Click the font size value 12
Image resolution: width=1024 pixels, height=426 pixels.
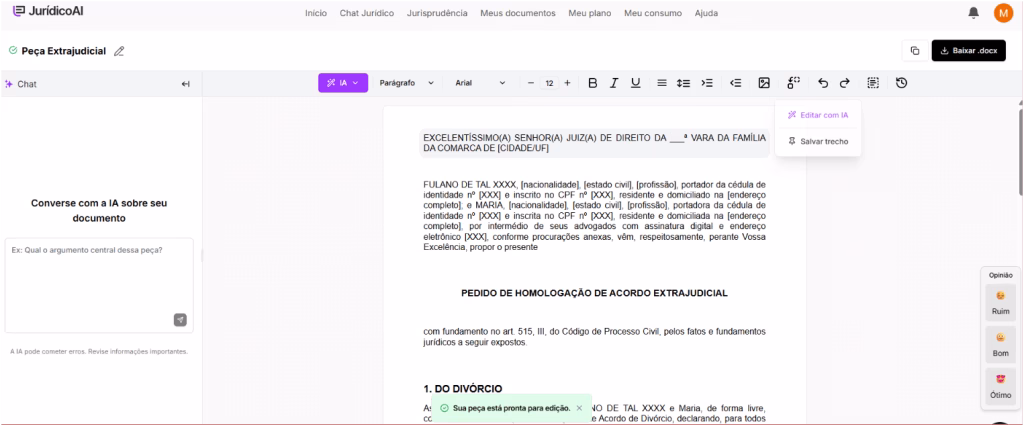549,83
